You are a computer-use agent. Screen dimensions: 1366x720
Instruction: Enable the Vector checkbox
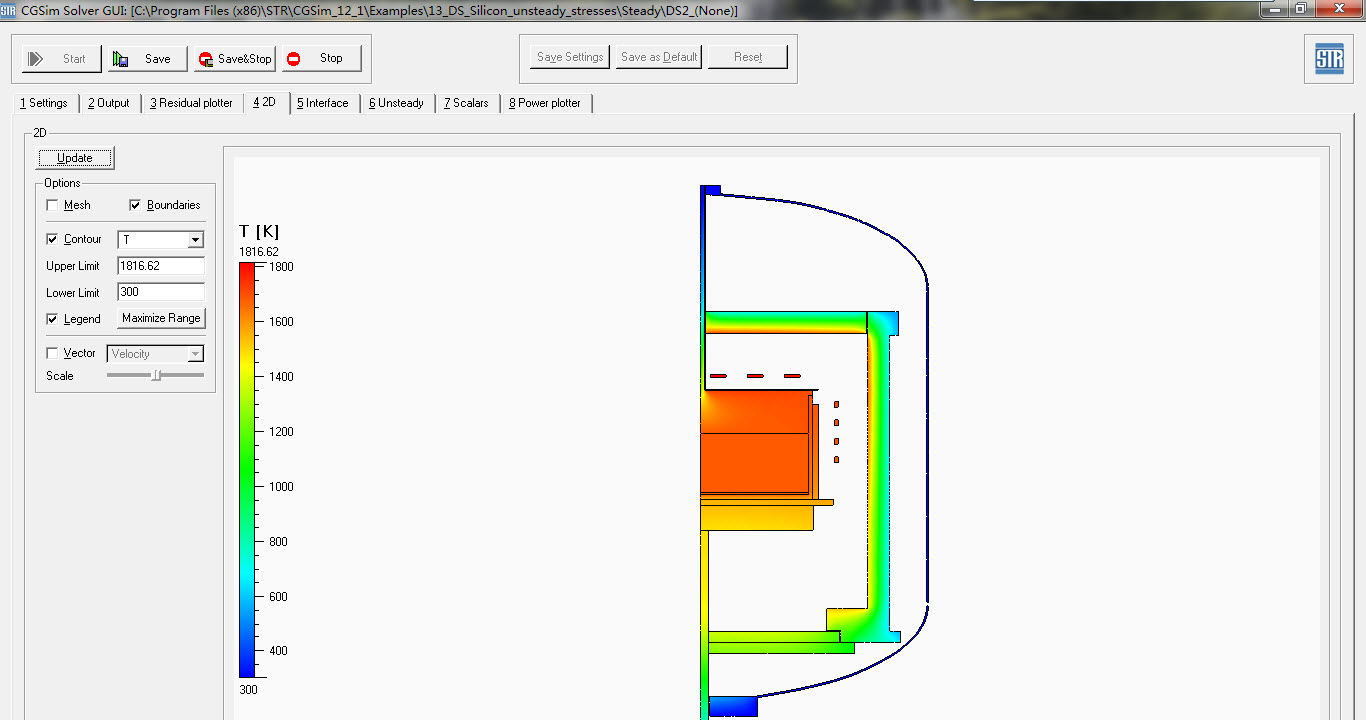pyautogui.click(x=53, y=353)
